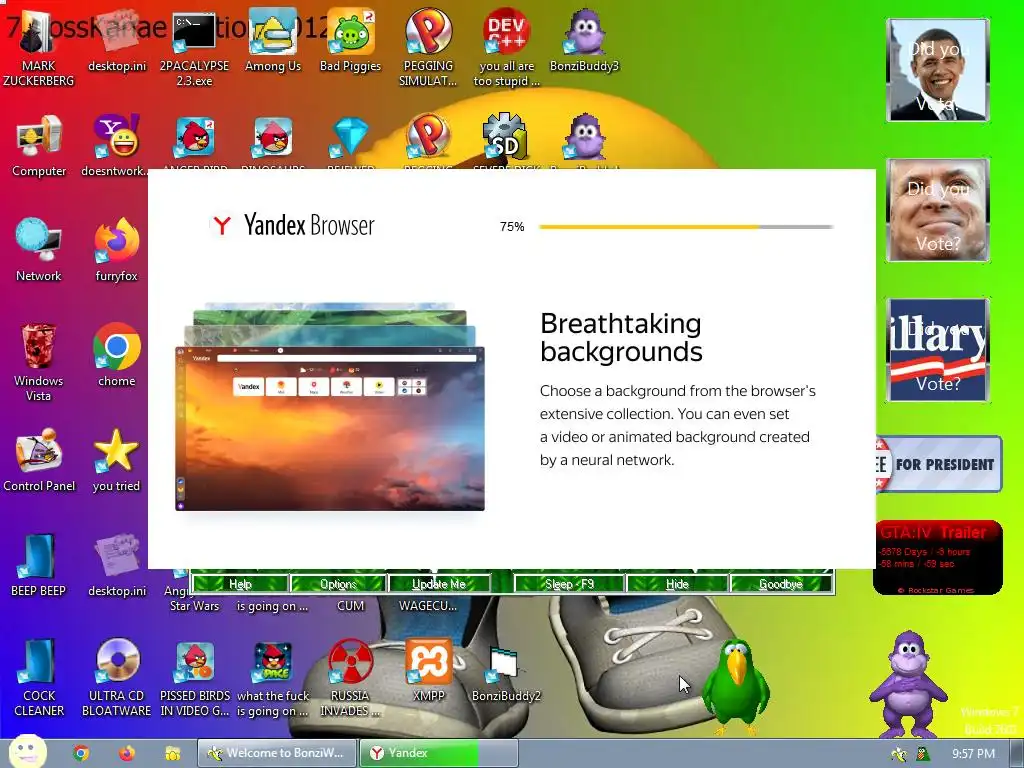
Task: Click Goodbye in the Bonzi menu bar
Action: pos(781,584)
